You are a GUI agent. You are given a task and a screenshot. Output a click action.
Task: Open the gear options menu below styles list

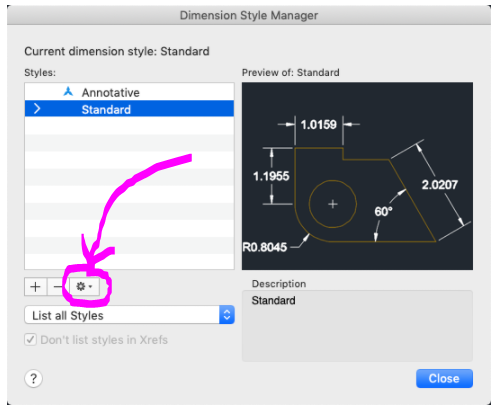coord(84,287)
